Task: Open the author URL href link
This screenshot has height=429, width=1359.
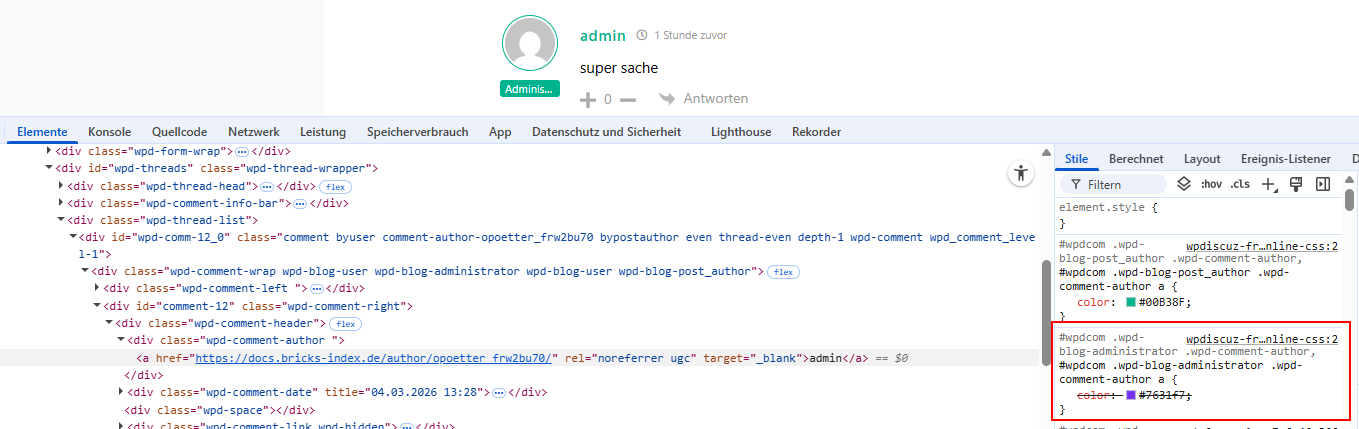Action: pos(374,358)
